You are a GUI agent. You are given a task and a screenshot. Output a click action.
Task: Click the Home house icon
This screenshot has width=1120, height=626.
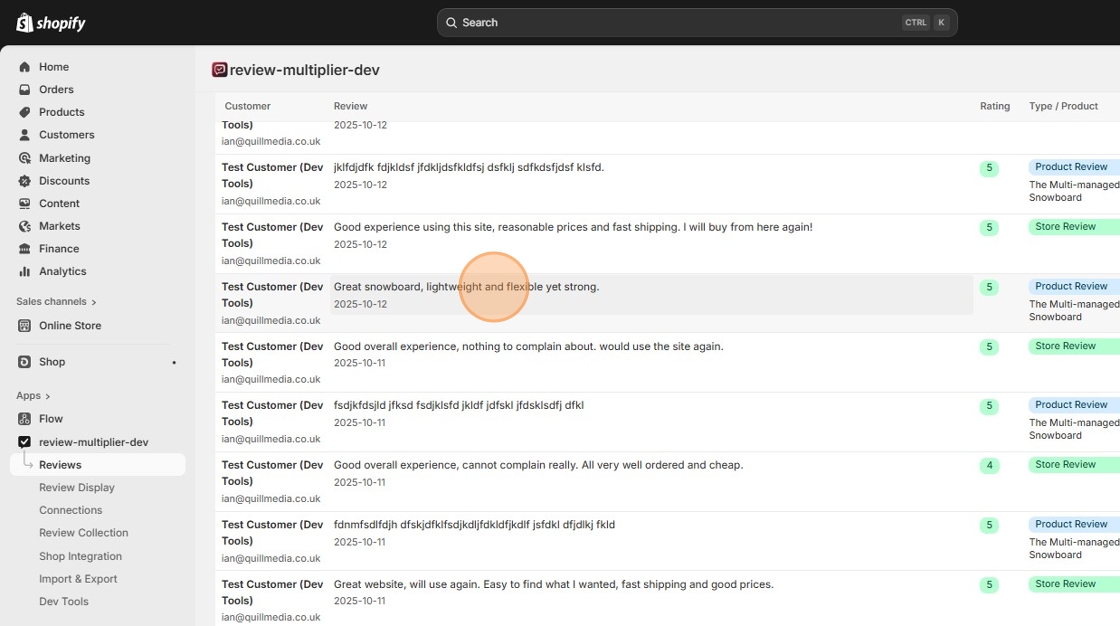point(24,66)
